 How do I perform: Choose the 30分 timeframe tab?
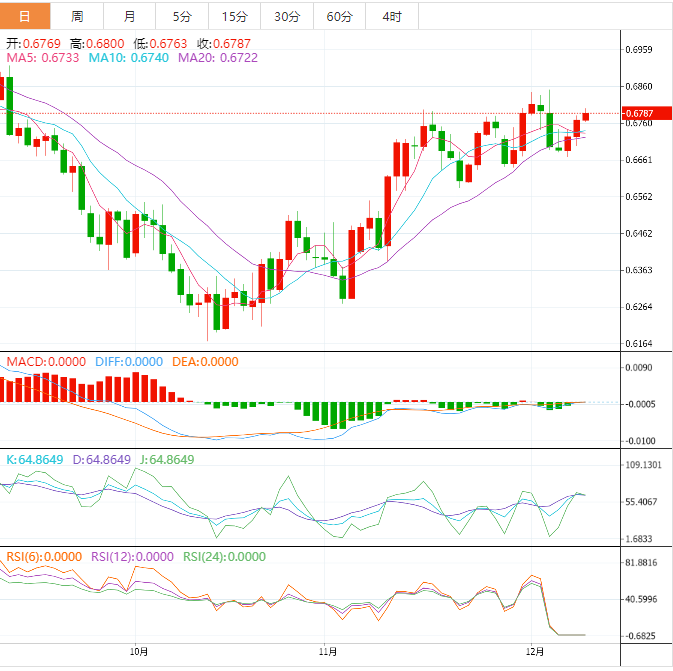click(286, 16)
